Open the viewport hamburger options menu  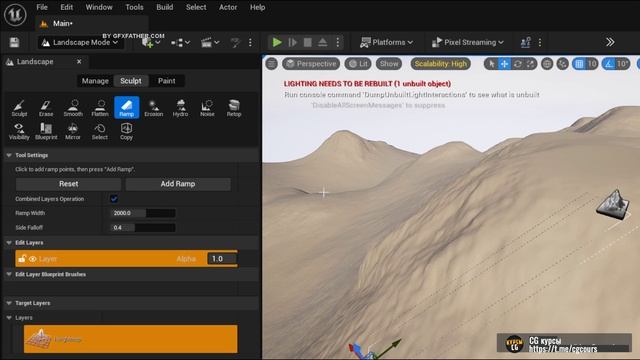pos(271,64)
